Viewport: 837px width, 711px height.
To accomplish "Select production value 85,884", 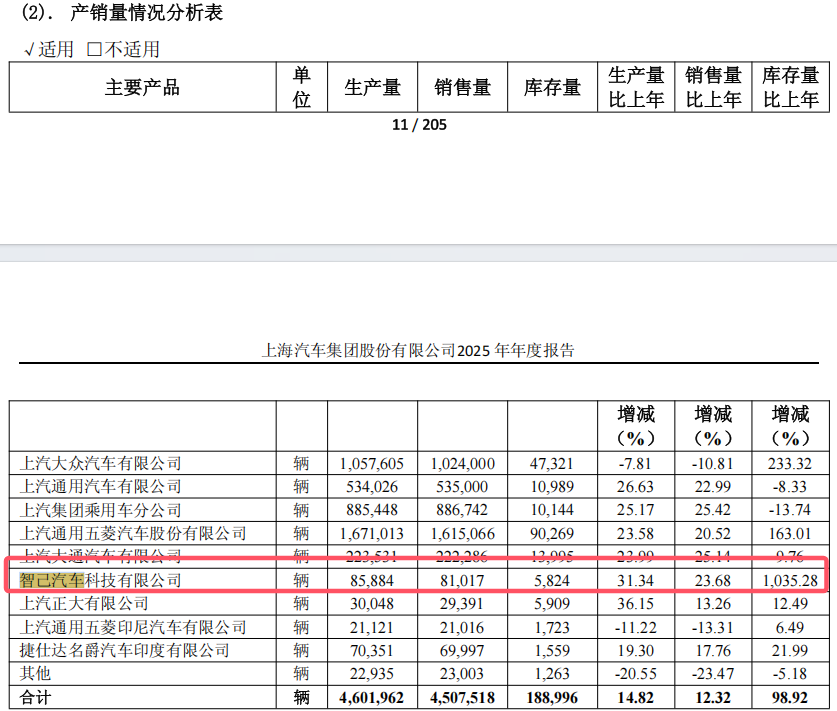I will [372, 581].
